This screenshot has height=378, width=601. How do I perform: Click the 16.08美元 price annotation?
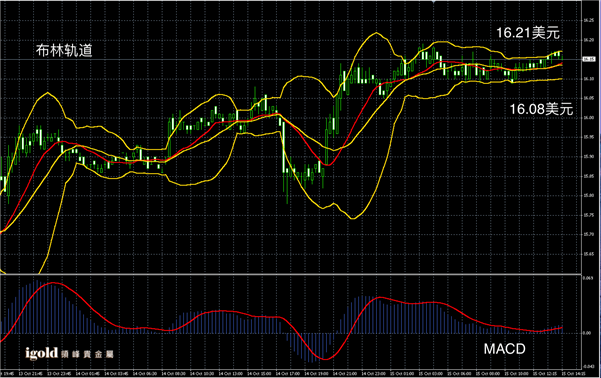(541, 109)
